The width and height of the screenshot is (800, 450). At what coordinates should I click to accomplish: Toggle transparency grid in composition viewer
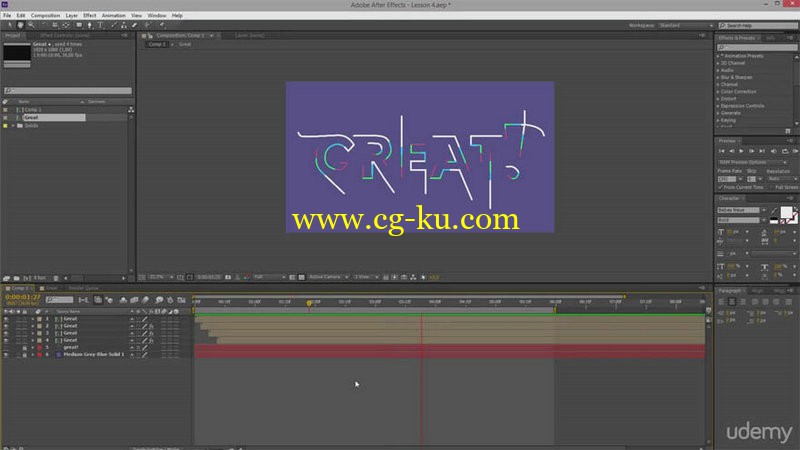click(302, 277)
